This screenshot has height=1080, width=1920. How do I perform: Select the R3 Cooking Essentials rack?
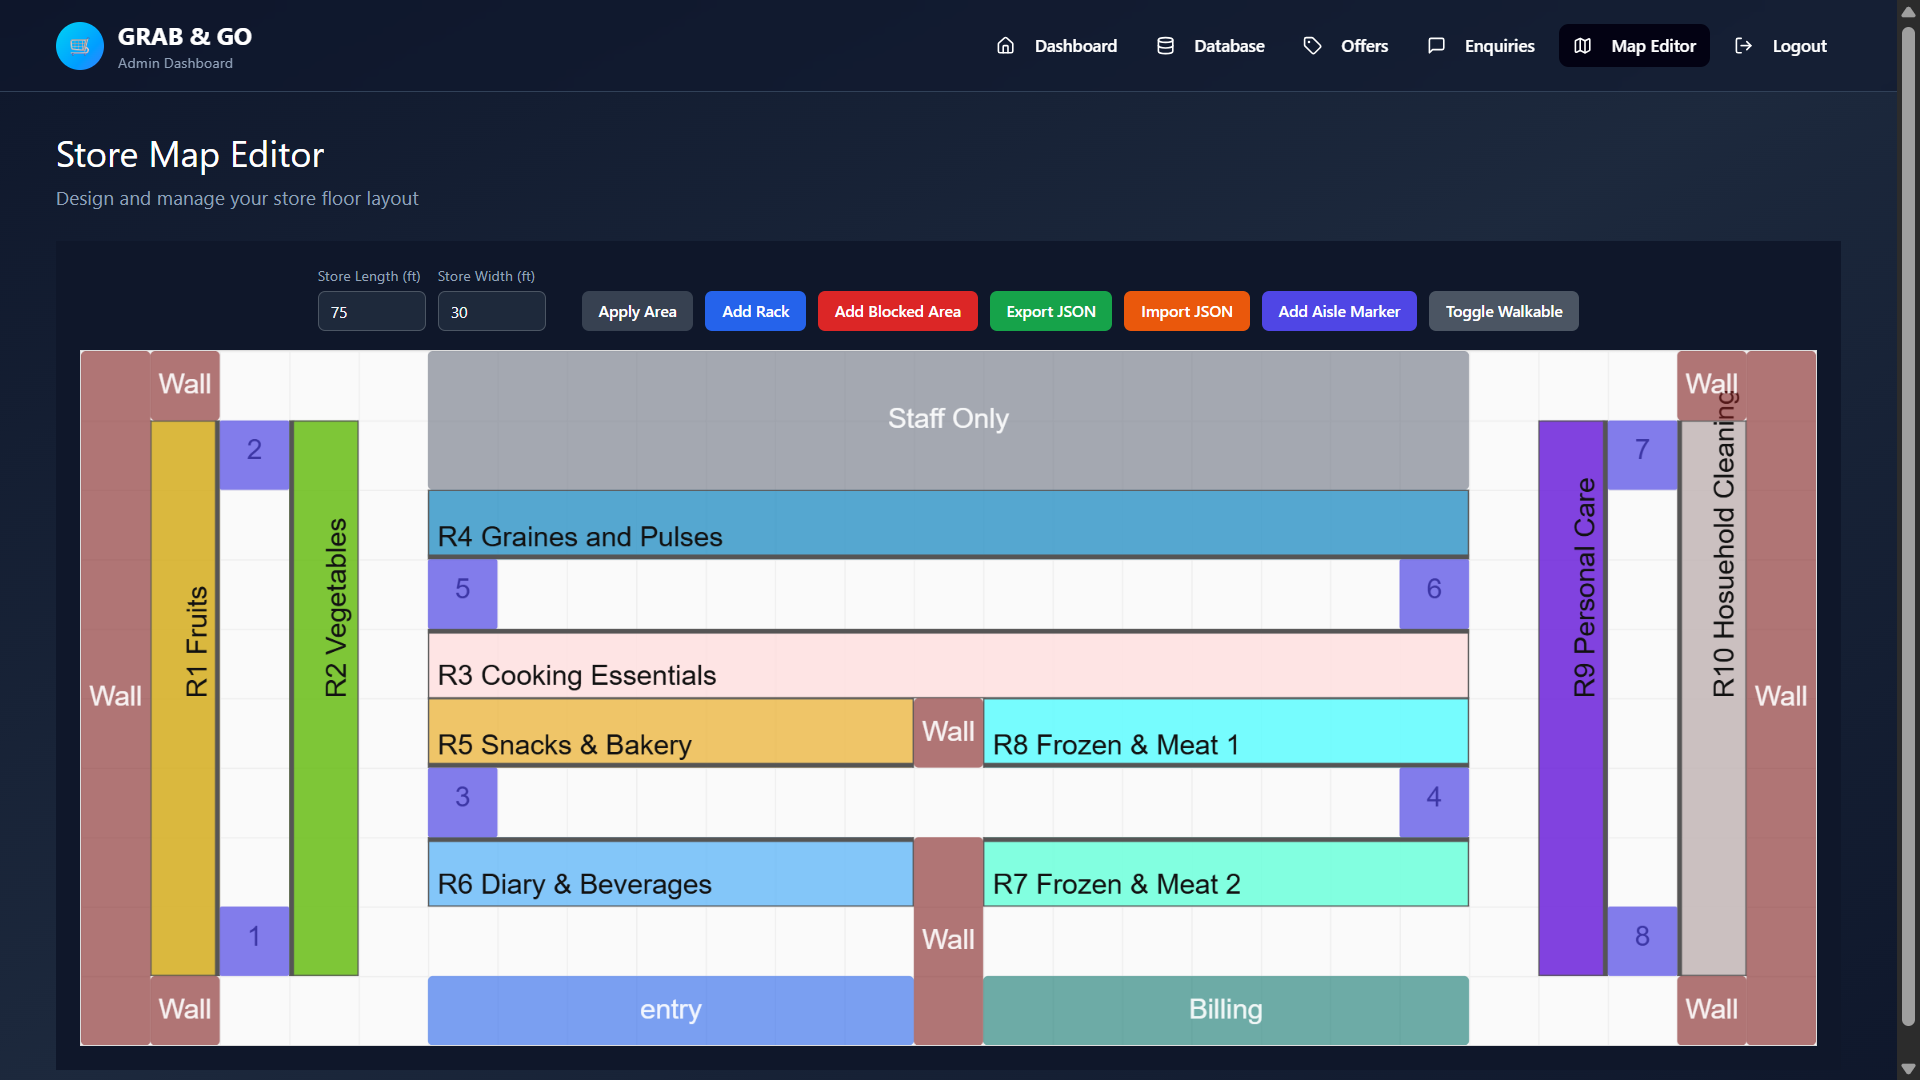point(947,665)
